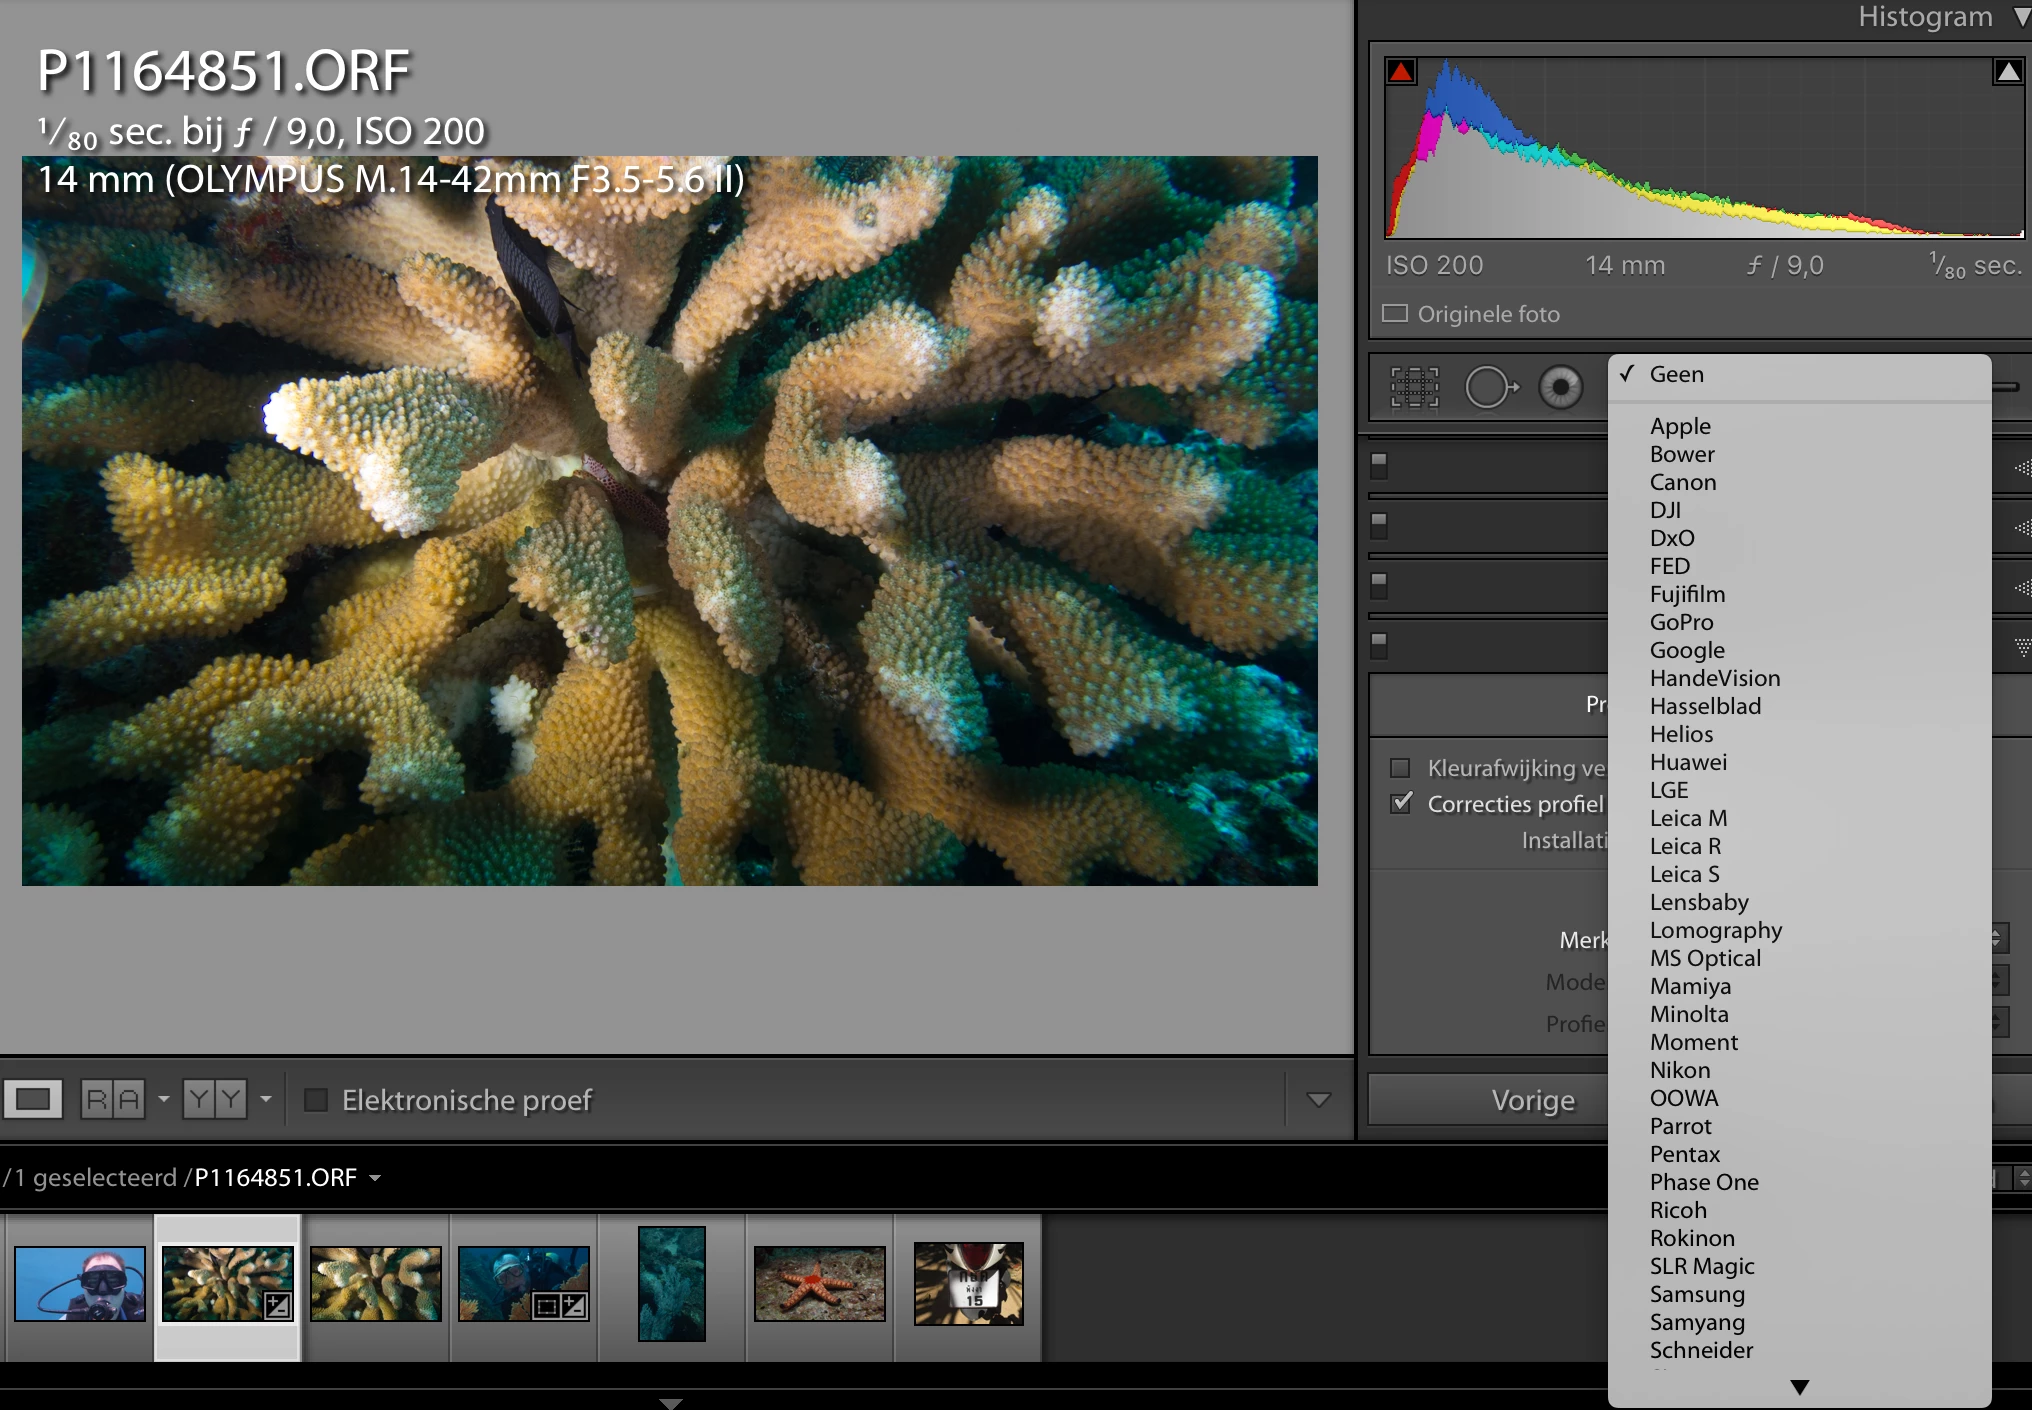Enable the Elektronische proef checkbox

coord(316,1100)
